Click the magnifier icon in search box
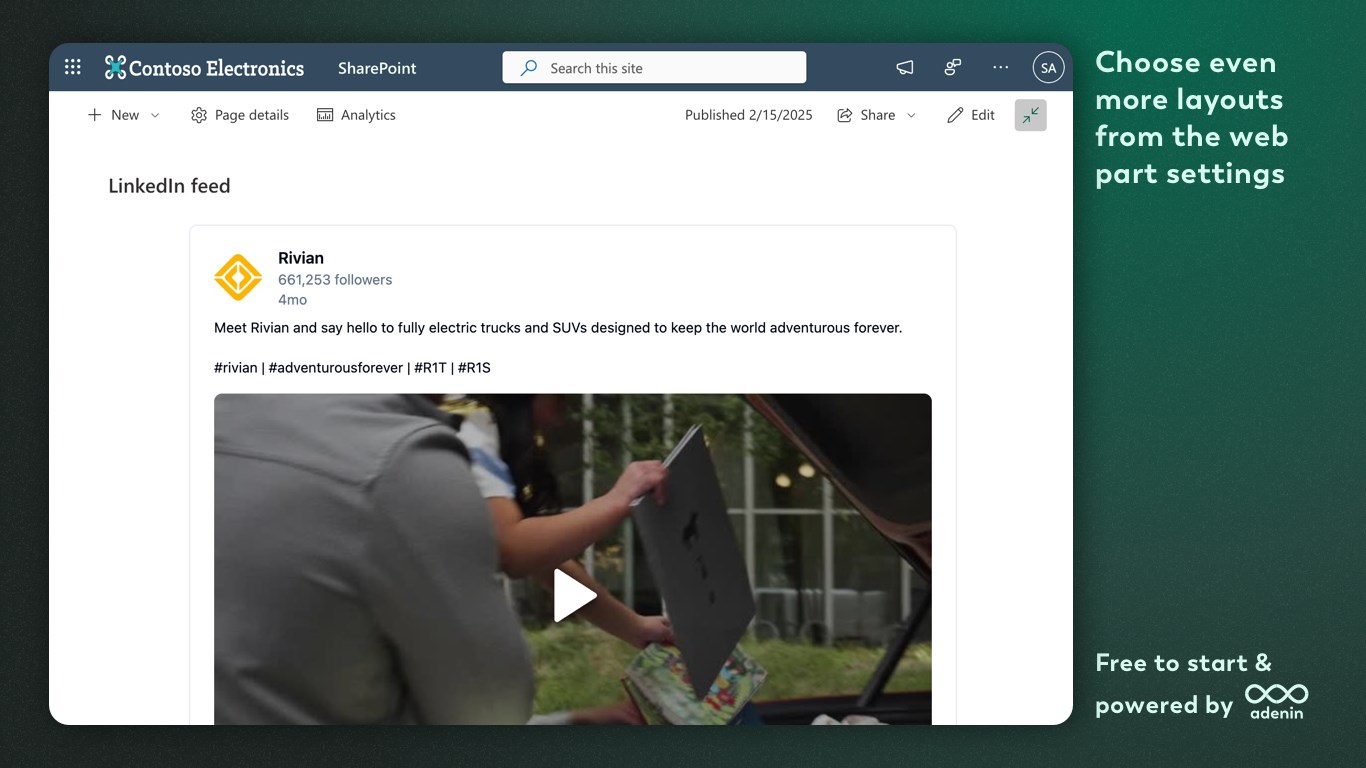Viewport: 1366px width, 768px height. click(x=529, y=68)
